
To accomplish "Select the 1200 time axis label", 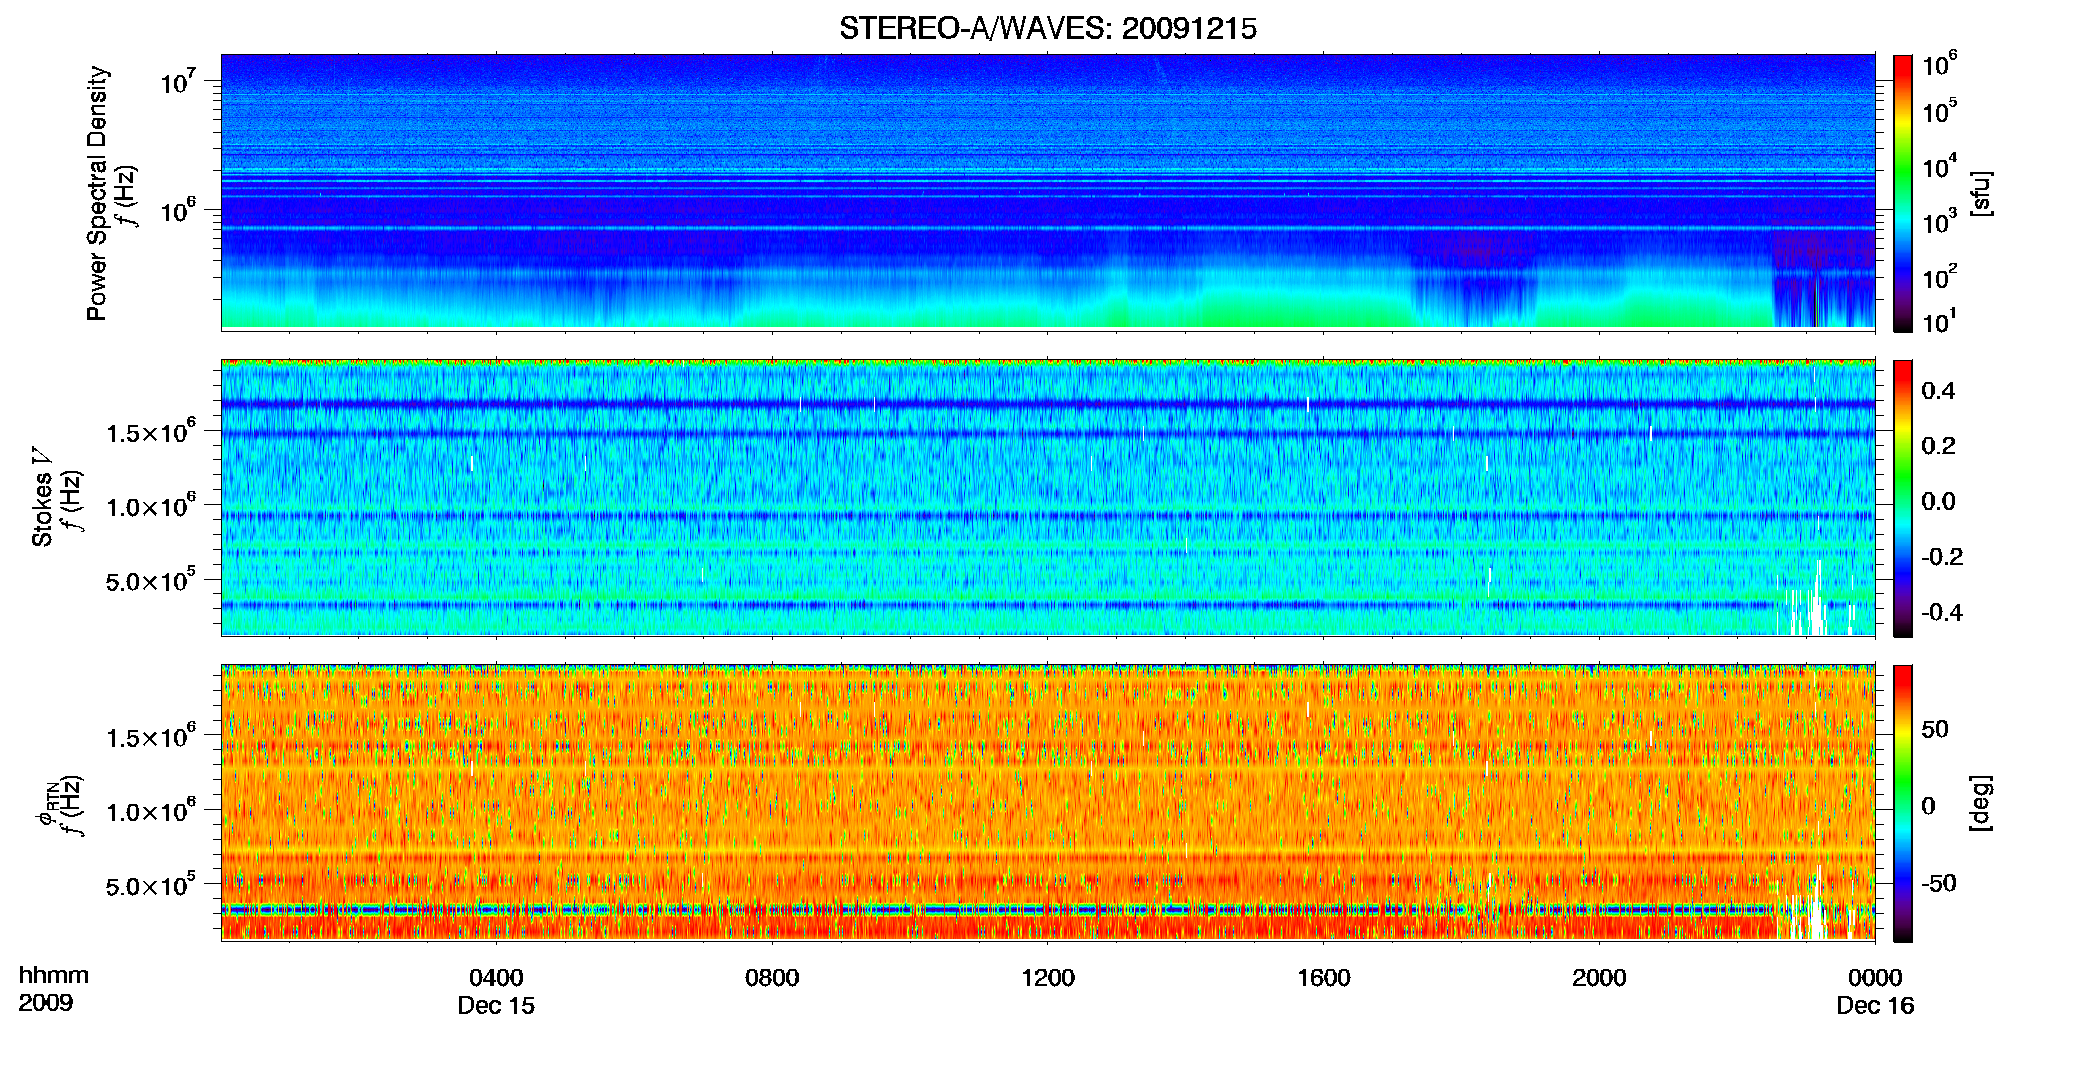I will click(1048, 978).
